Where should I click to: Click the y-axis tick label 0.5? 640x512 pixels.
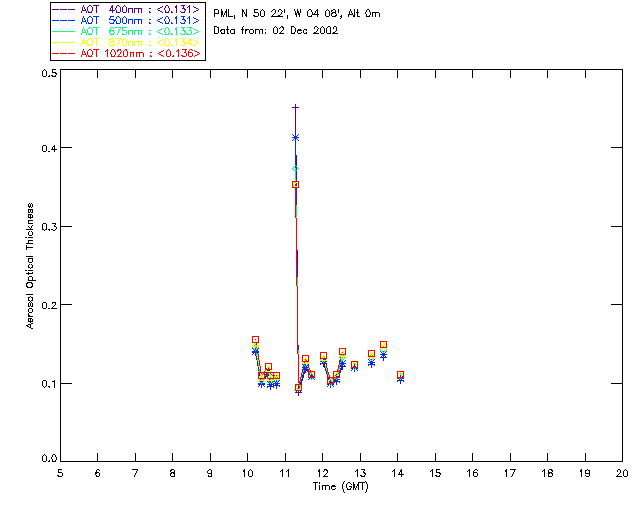(x=49, y=73)
